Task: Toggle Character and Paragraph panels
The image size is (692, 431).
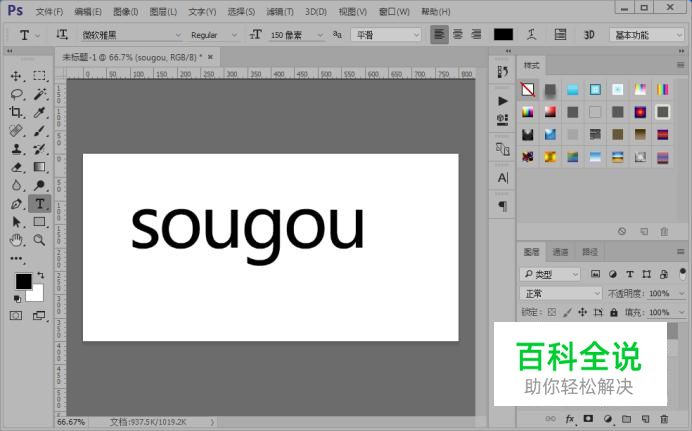Action: tap(560, 34)
